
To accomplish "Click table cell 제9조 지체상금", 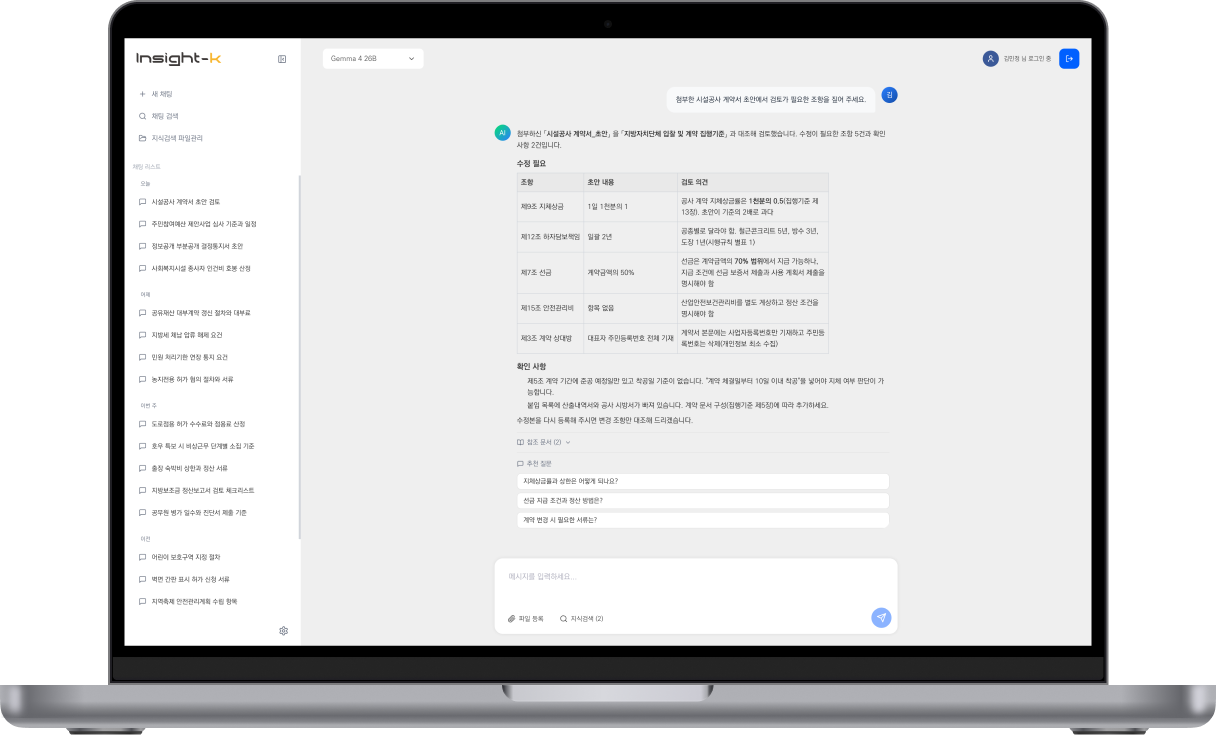I will (x=550, y=206).
